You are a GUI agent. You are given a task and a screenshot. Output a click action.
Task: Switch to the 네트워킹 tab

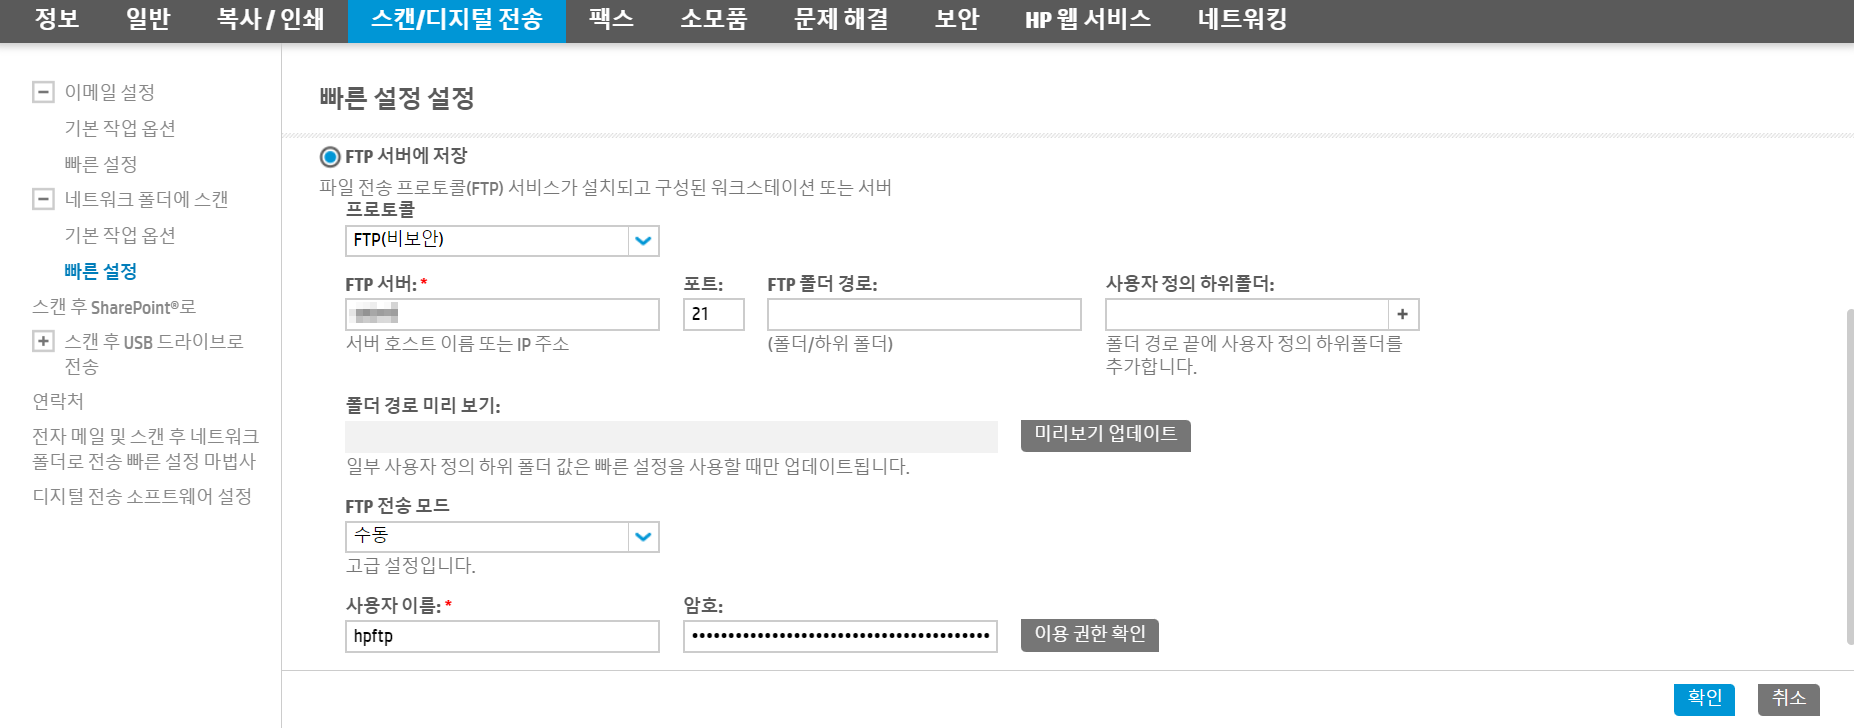click(1242, 20)
